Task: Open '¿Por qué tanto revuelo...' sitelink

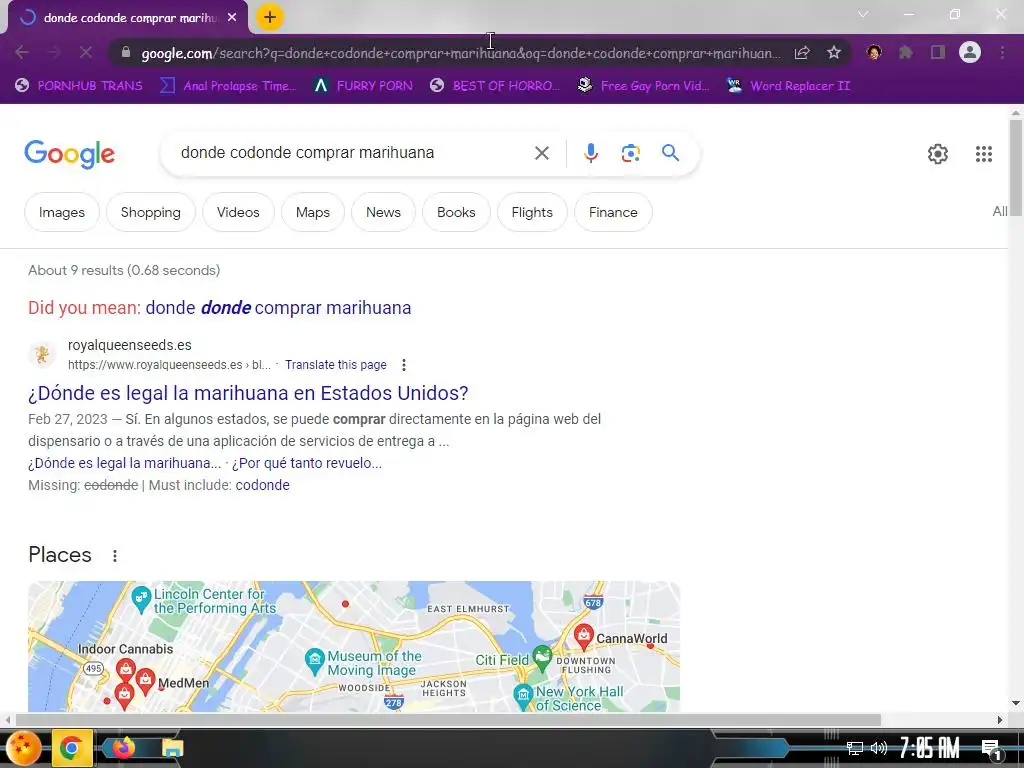Action: click(x=307, y=463)
